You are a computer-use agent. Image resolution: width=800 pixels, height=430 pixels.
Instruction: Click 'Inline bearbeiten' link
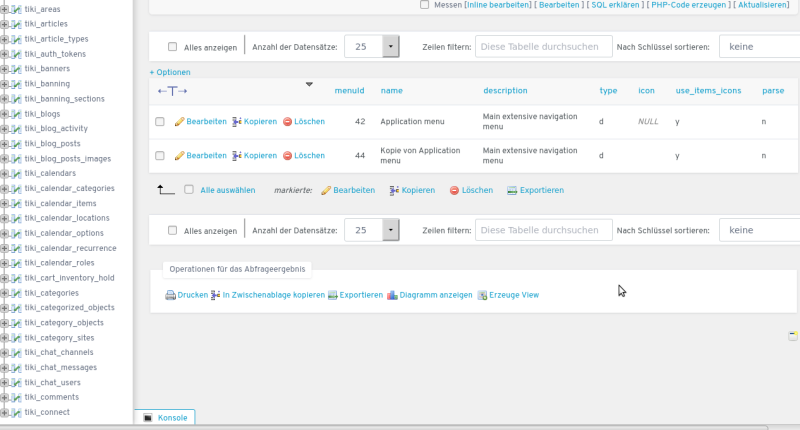(498, 5)
